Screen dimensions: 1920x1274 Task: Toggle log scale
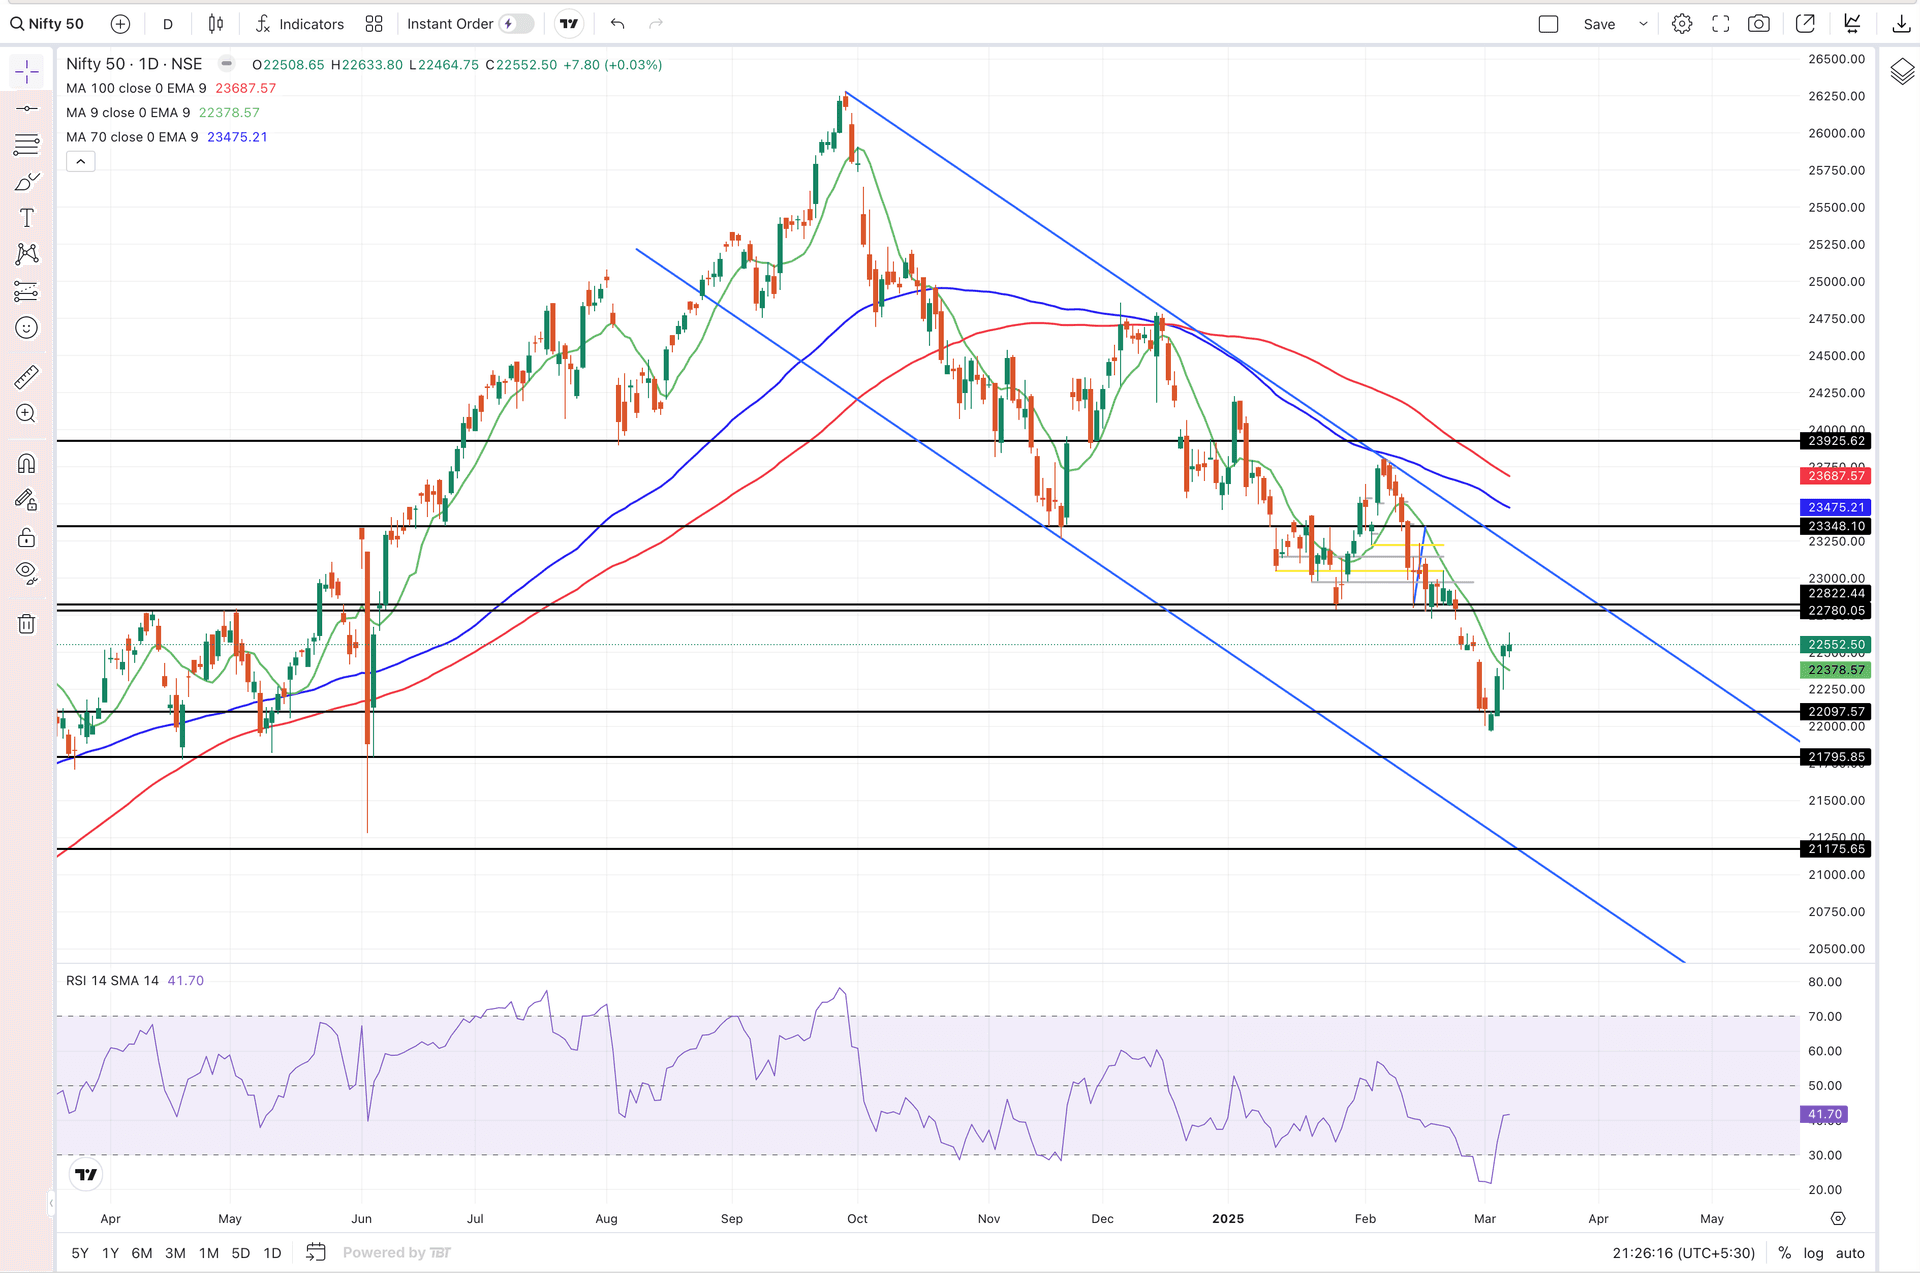pyautogui.click(x=1813, y=1253)
